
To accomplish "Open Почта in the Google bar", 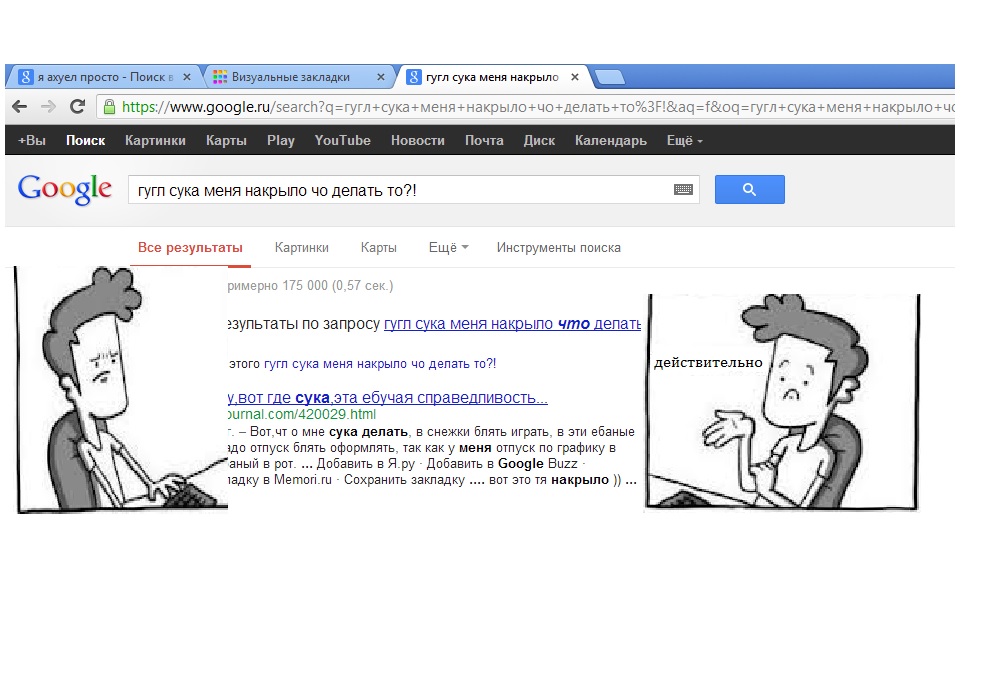I will [484, 140].
